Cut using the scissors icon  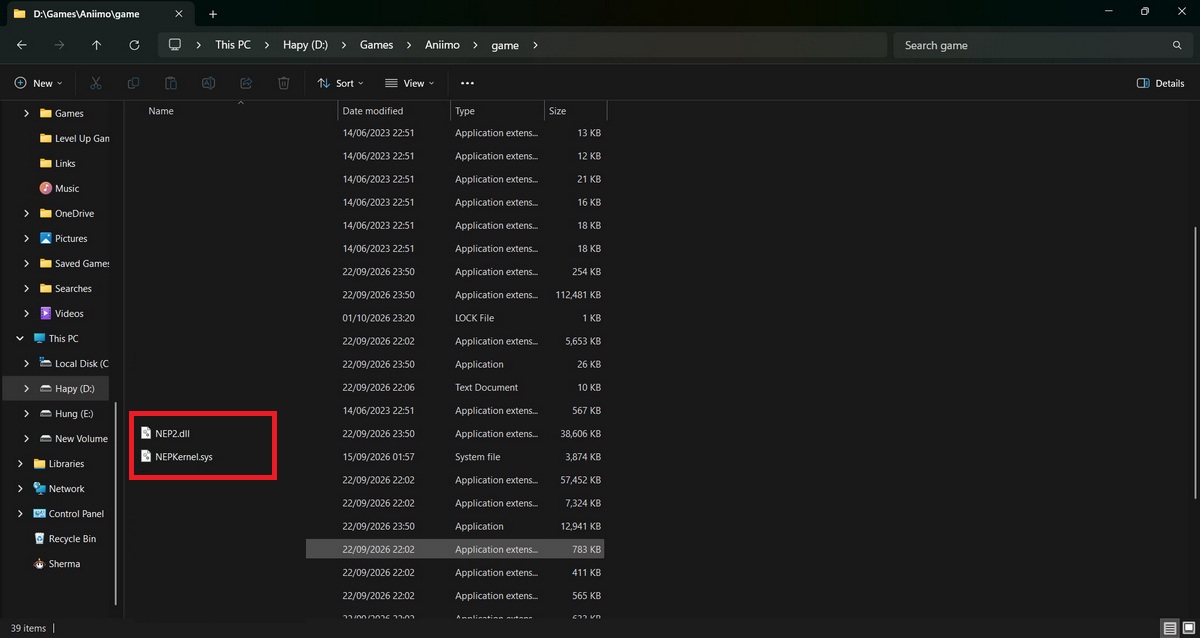click(96, 83)
